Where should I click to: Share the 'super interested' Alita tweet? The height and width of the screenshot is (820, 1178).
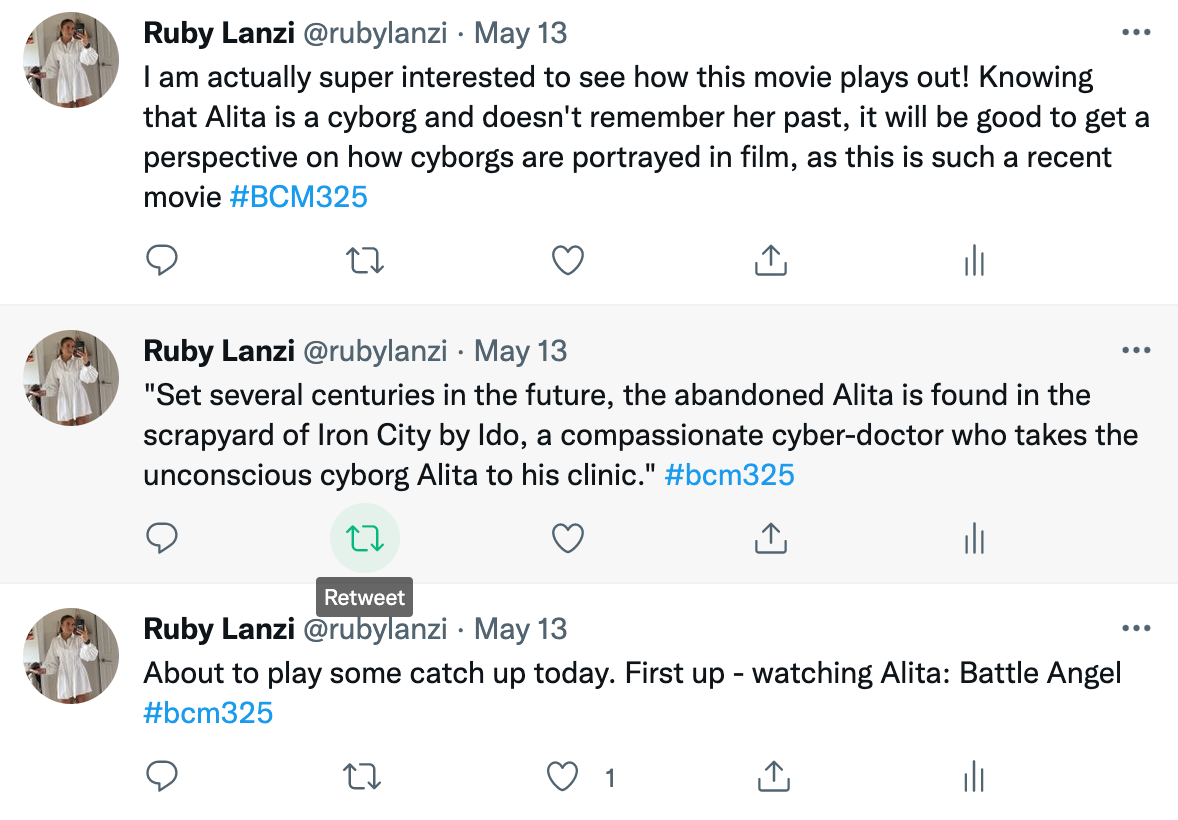click(770, 261)
